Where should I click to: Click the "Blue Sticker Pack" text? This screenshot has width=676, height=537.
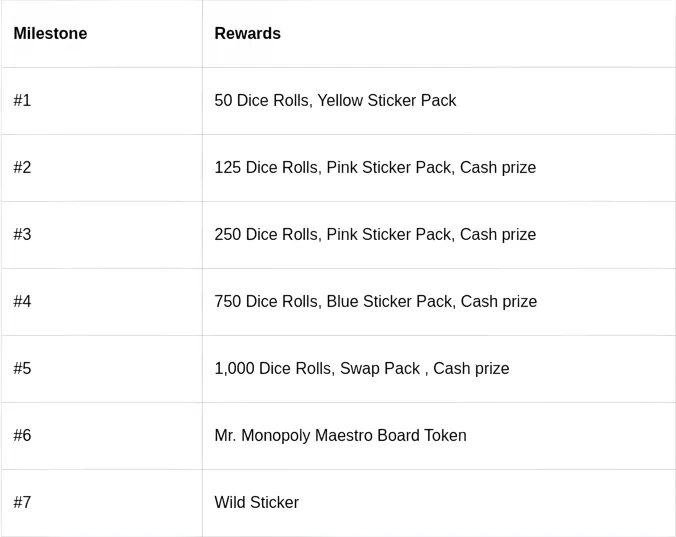click(x=389, y=302)
